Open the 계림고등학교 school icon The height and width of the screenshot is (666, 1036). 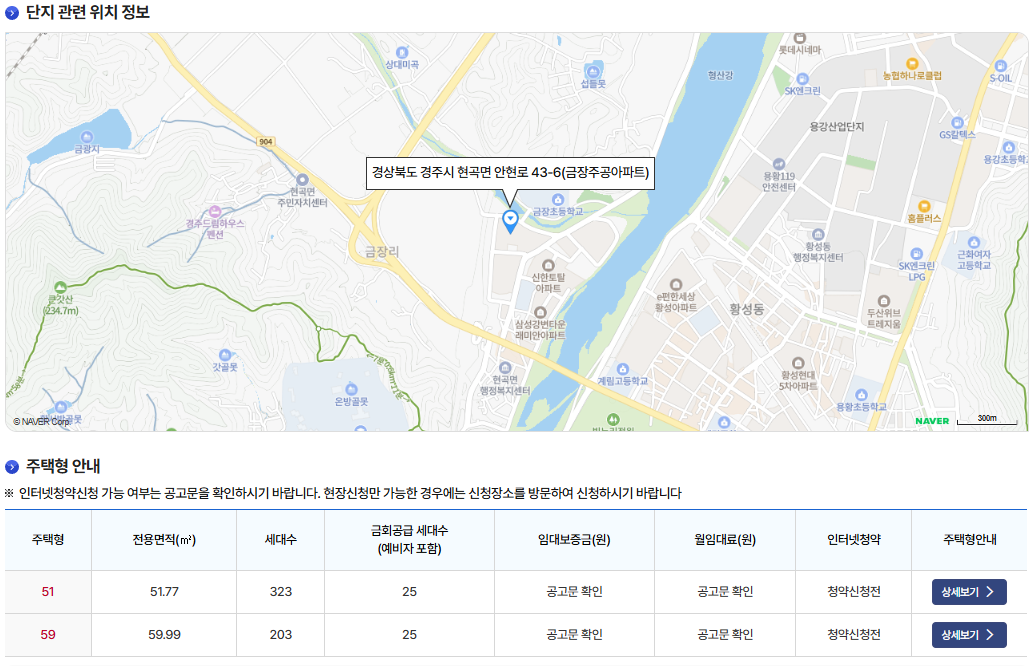pyautogui.click(x=622, y=369)
